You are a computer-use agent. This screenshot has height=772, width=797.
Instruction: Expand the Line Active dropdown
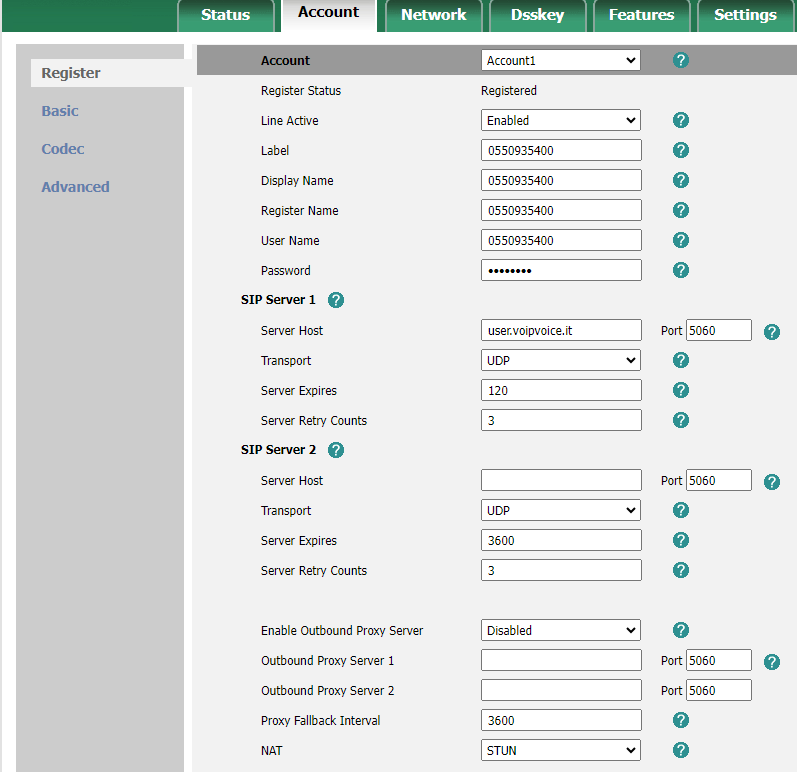(561, 120)
